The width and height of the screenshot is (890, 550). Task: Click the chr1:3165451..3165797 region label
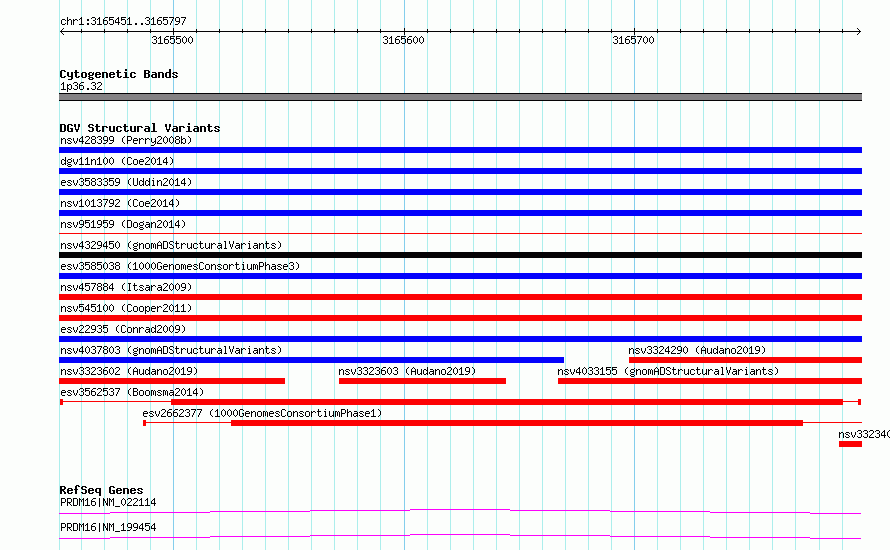pyautogui.click(x=123, y=22)
